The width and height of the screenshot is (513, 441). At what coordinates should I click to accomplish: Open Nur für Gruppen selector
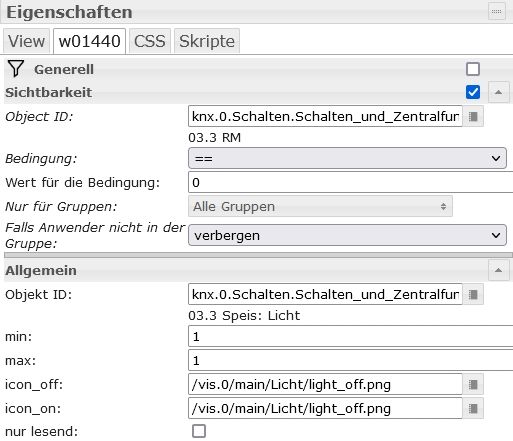click(x=320, y=206)
